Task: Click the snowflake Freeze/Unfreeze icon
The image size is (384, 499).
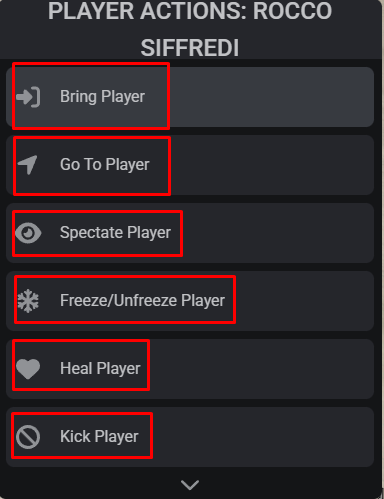Action: pyautogui.click(x=28, y=301)
